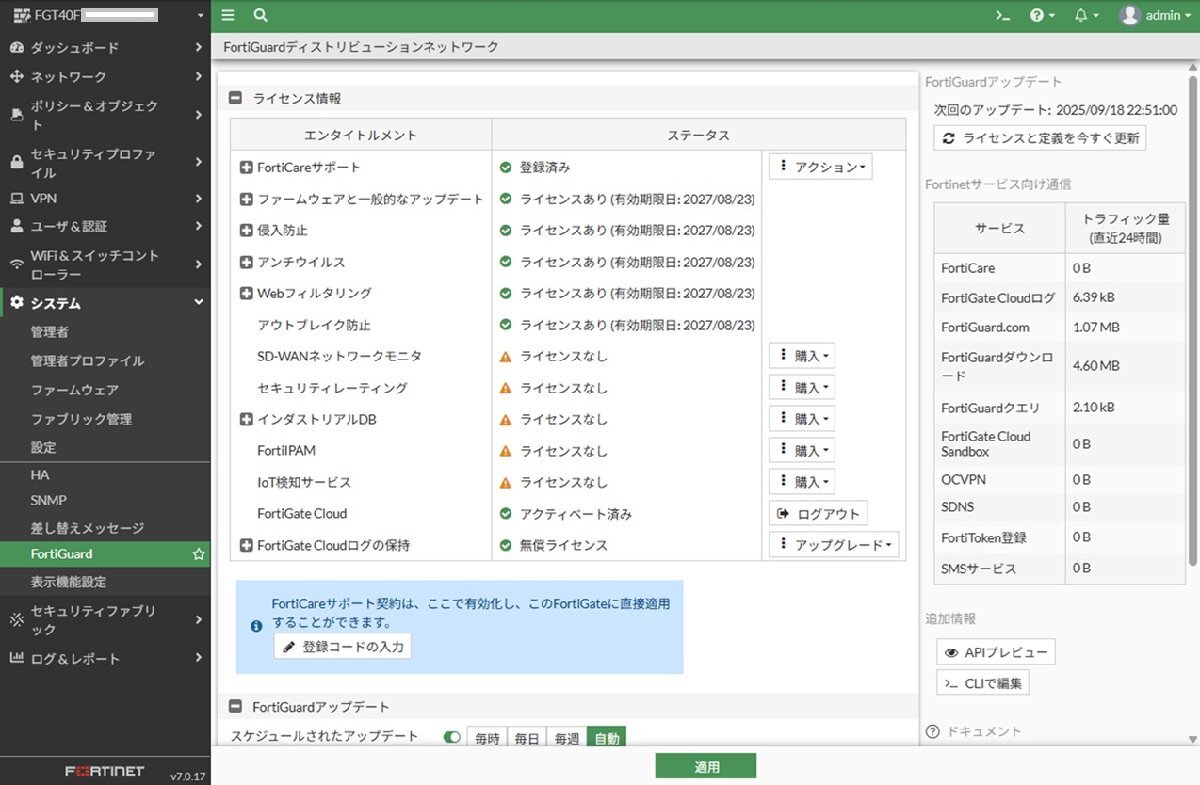1200x785 pixels.
Task: Open the notifications bell icon
Action: 1085,15
